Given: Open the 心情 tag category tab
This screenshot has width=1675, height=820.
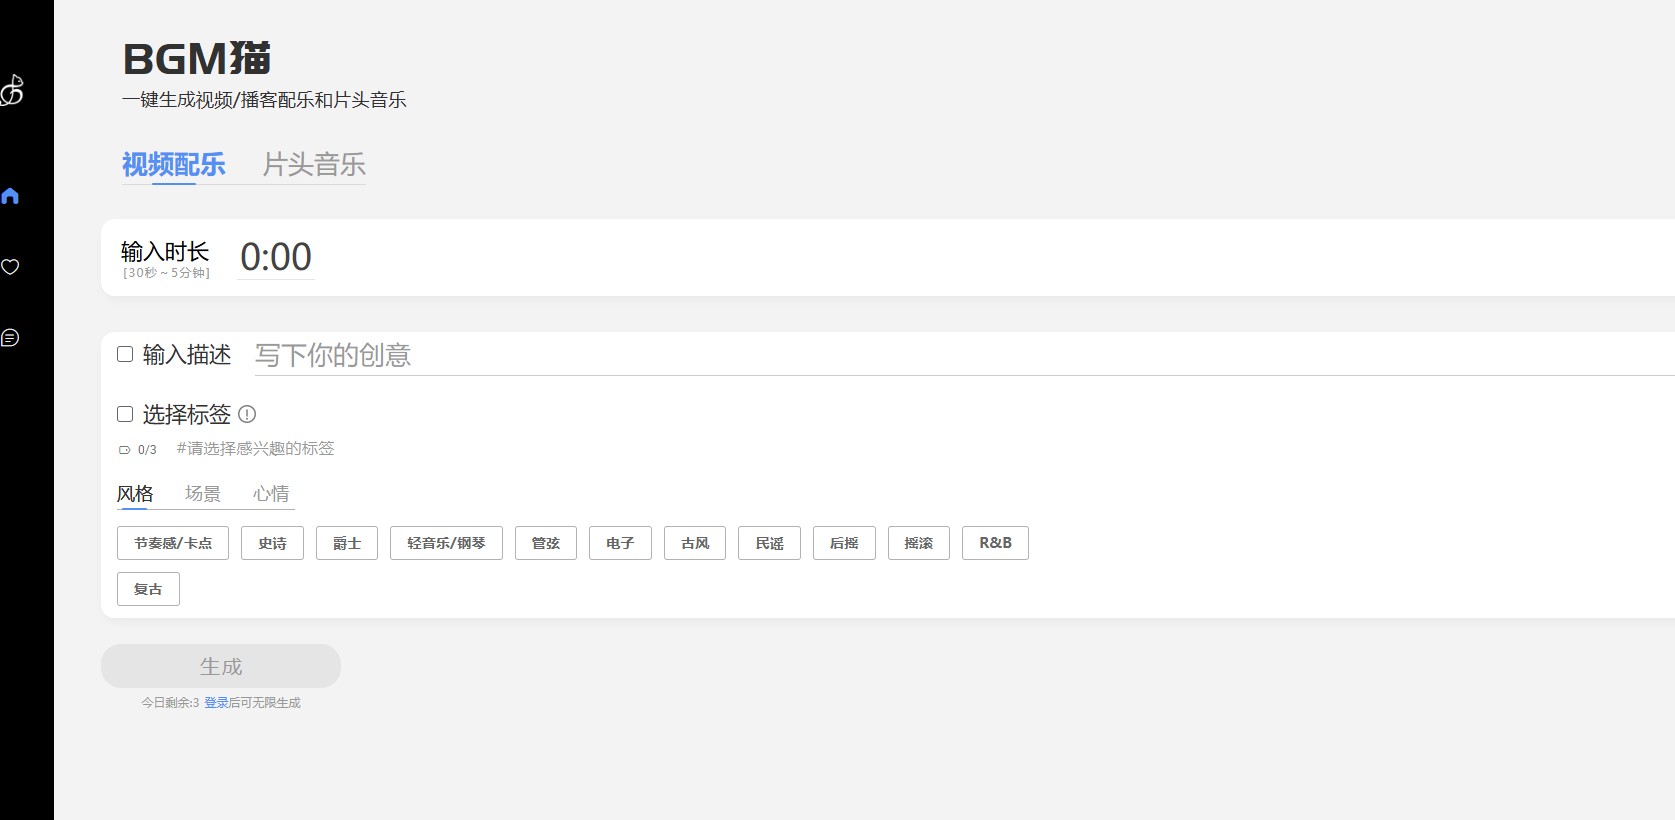Looking at the screenshot, I should coord(271,494).
